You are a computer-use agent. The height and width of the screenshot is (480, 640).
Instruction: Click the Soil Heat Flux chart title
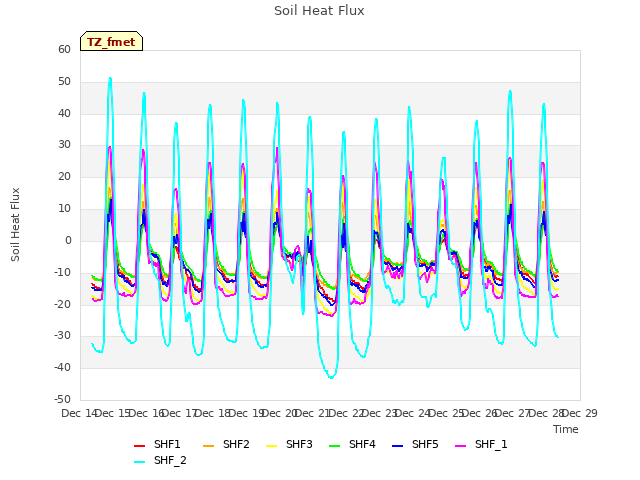coord(319,11)
